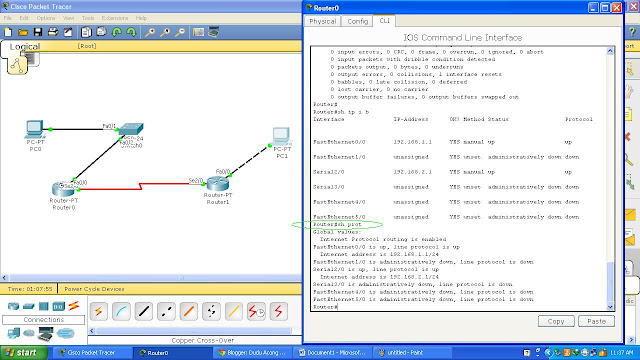The height and width of the screenshot is (360, 640).
Task: Open the File menu
Action: click(8, 18)
